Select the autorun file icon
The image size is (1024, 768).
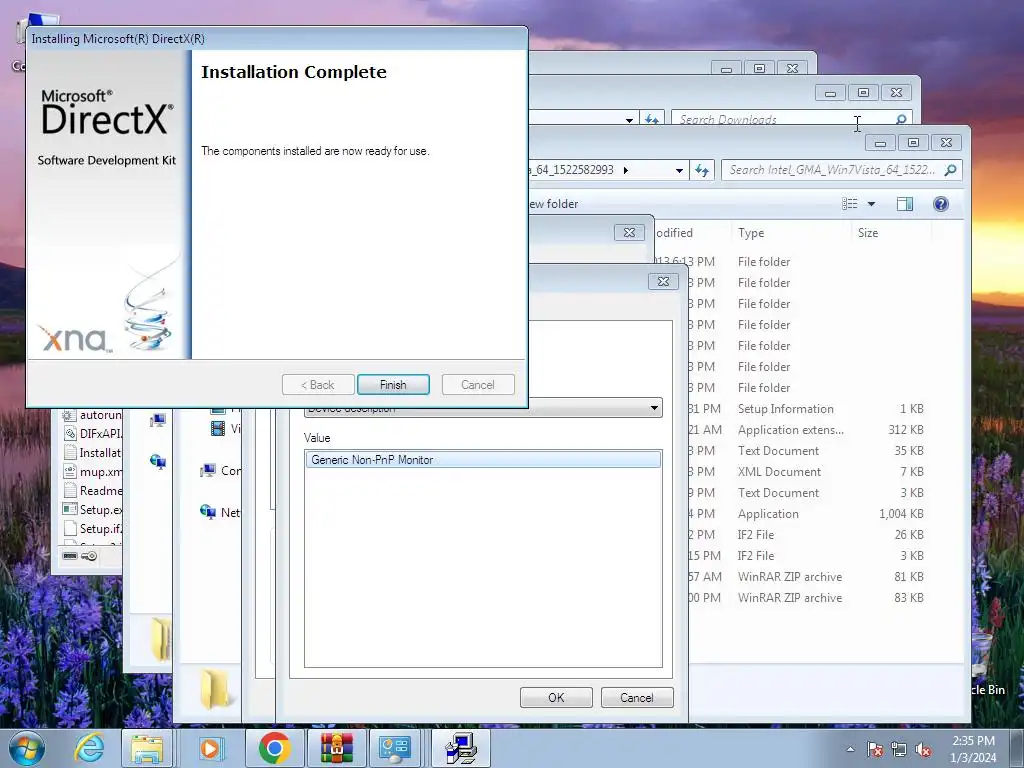click(x=69, y=415)
